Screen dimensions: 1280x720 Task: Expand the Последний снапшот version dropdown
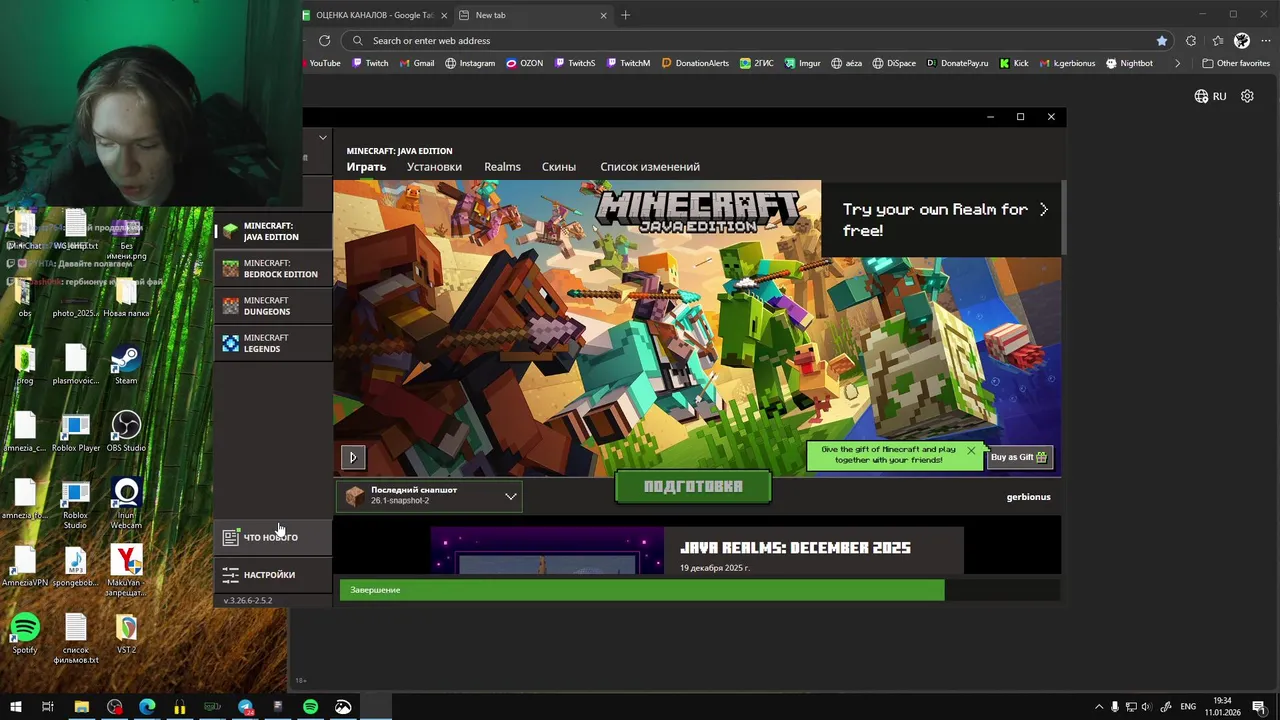pyautogui.click(x=429, y=496)
